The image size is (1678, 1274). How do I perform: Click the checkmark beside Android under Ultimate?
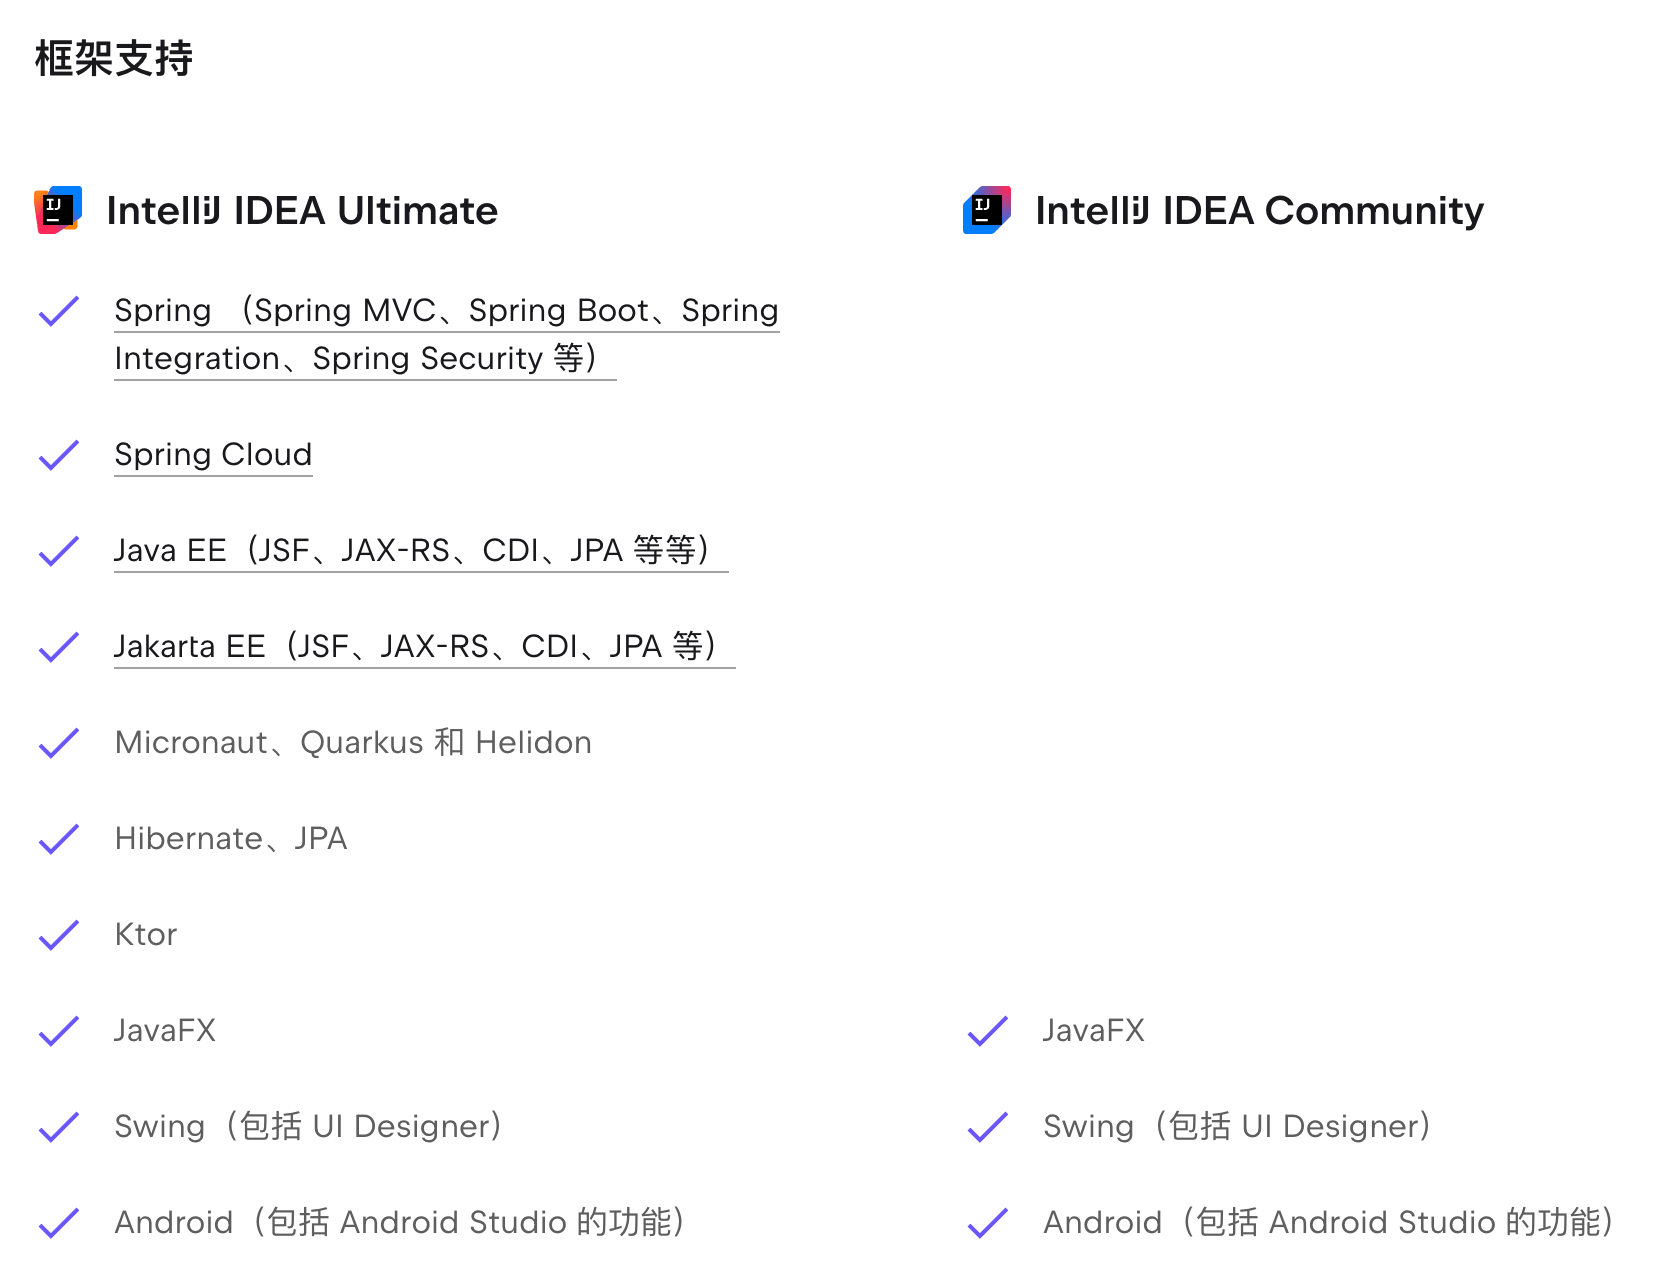[x=59, y=1222]
